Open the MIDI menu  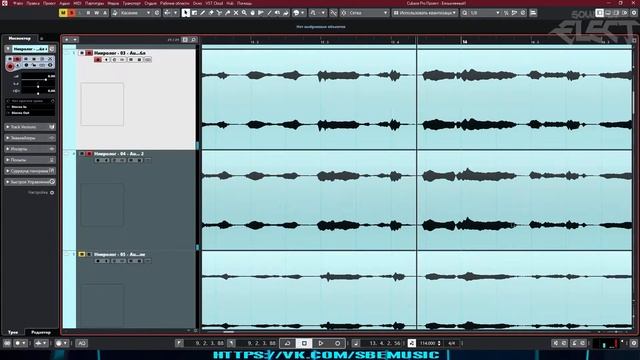click(x=77, y=3)
